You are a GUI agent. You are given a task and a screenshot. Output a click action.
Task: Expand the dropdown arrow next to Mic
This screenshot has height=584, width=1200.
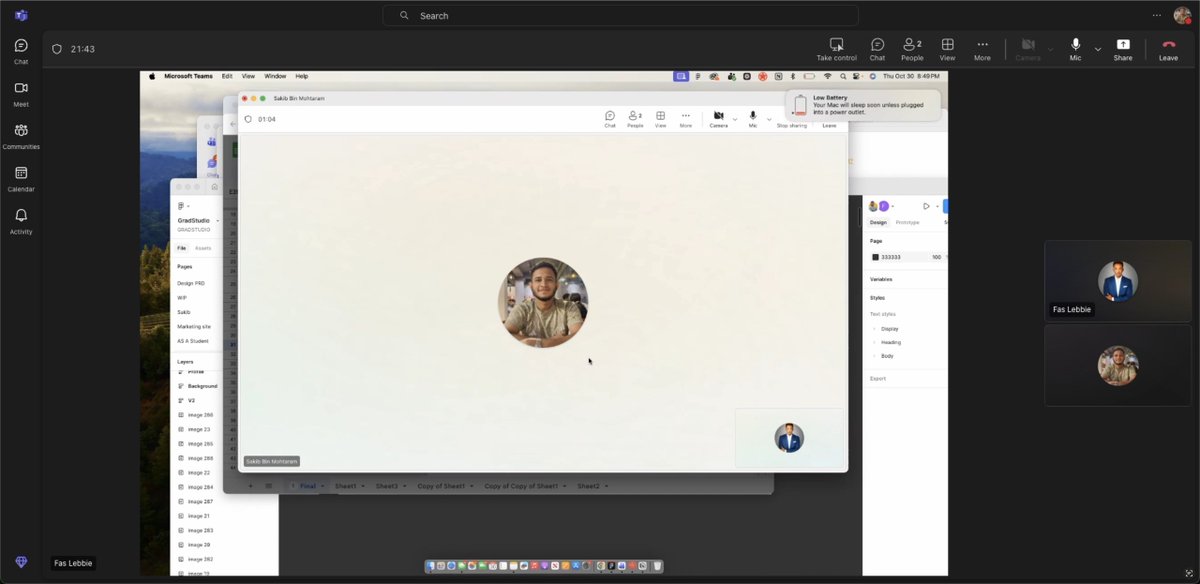(1098, 48)
